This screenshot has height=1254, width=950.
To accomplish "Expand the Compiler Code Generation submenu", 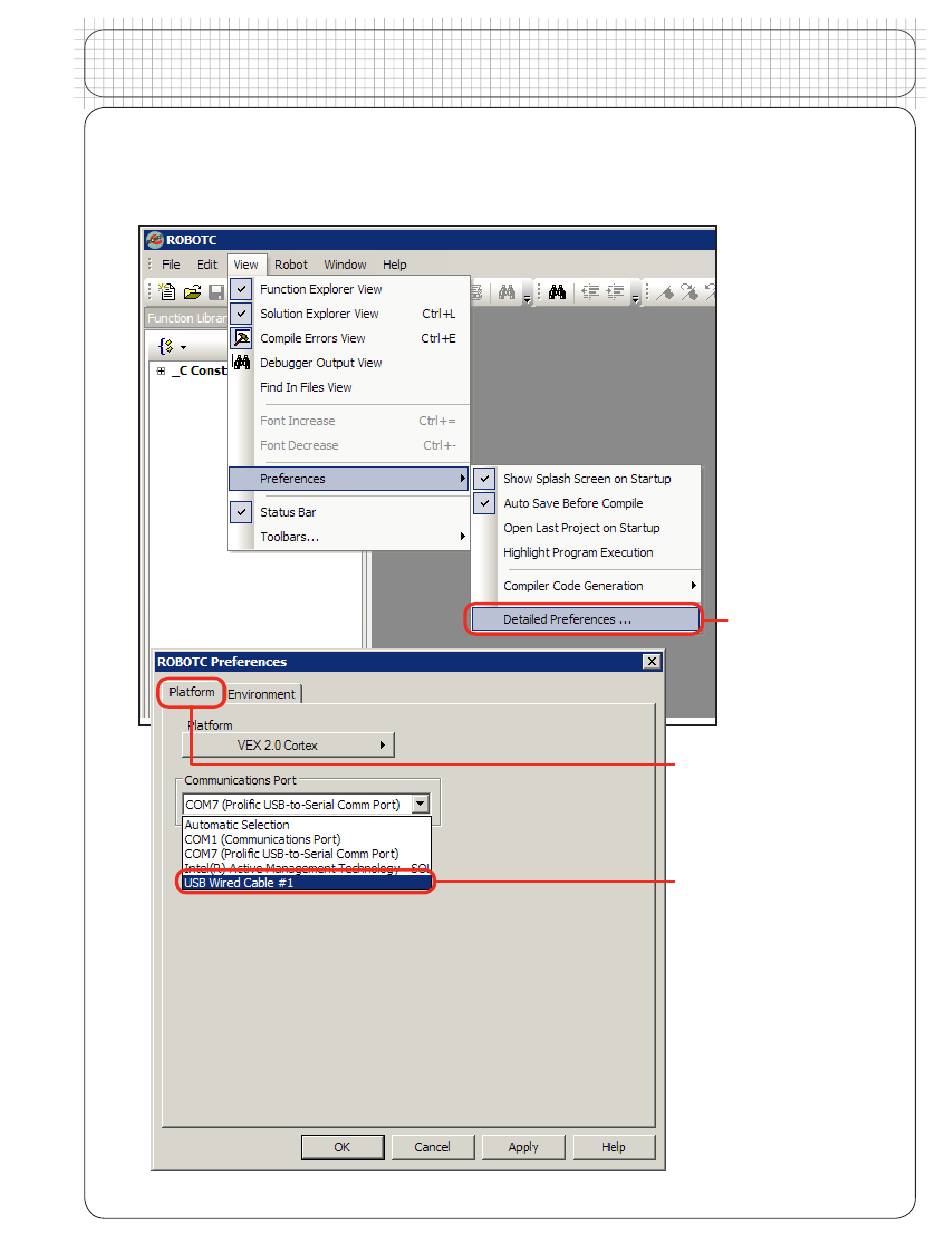I will coord(586,586).
